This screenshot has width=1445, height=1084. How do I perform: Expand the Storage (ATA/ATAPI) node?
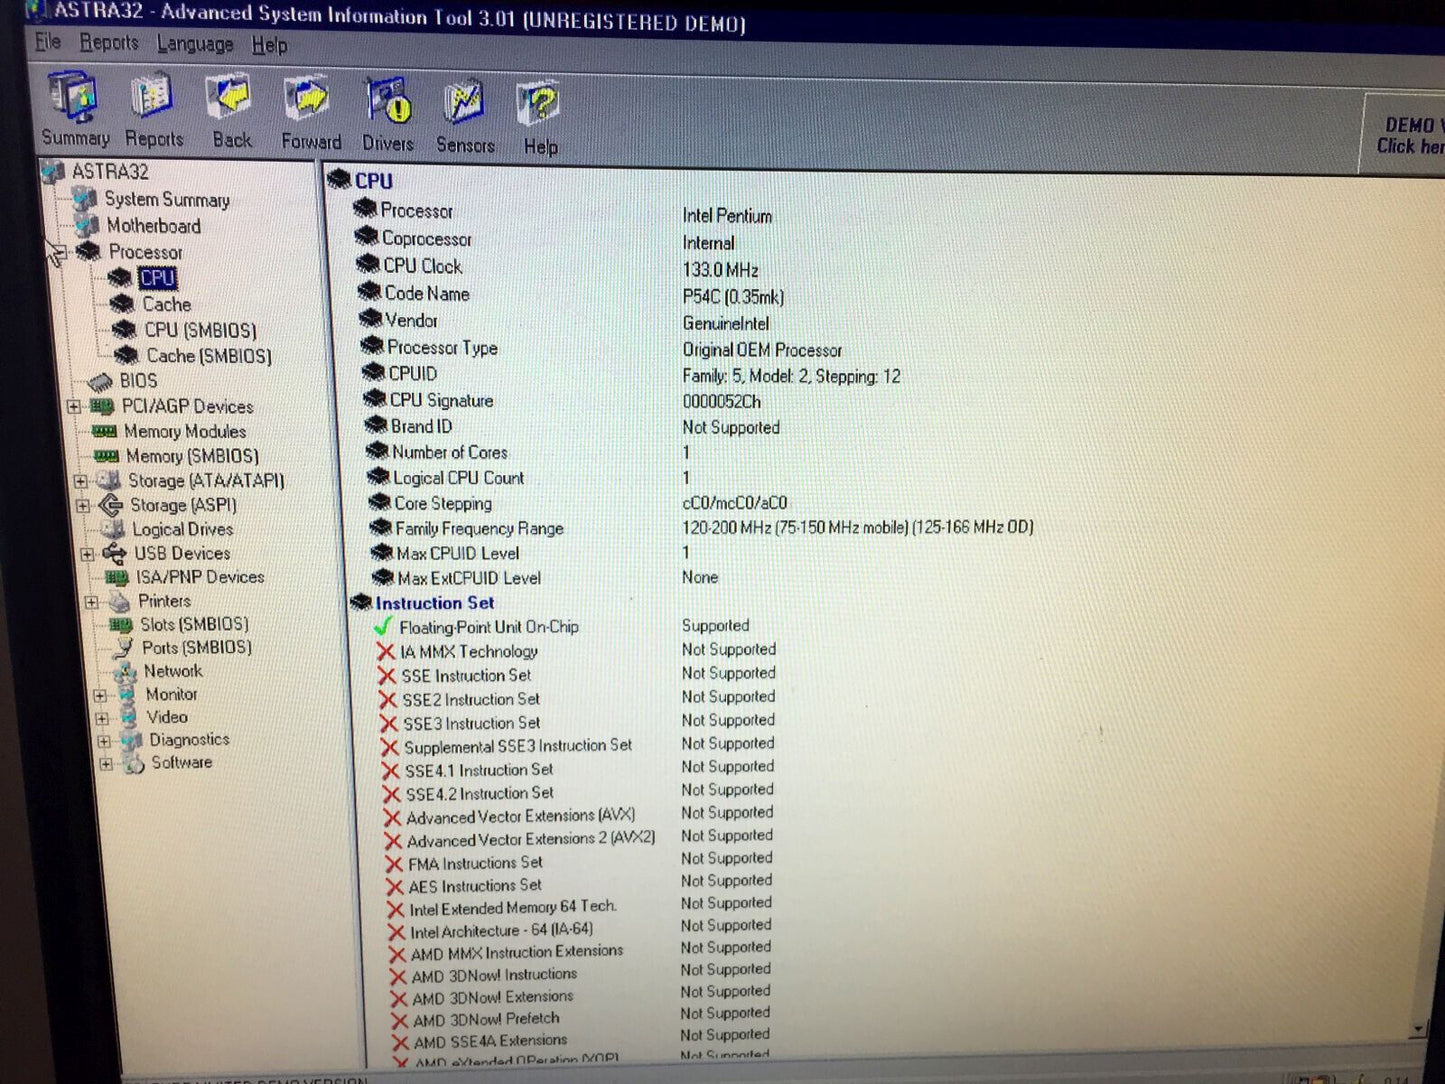(x=81, y=481)
